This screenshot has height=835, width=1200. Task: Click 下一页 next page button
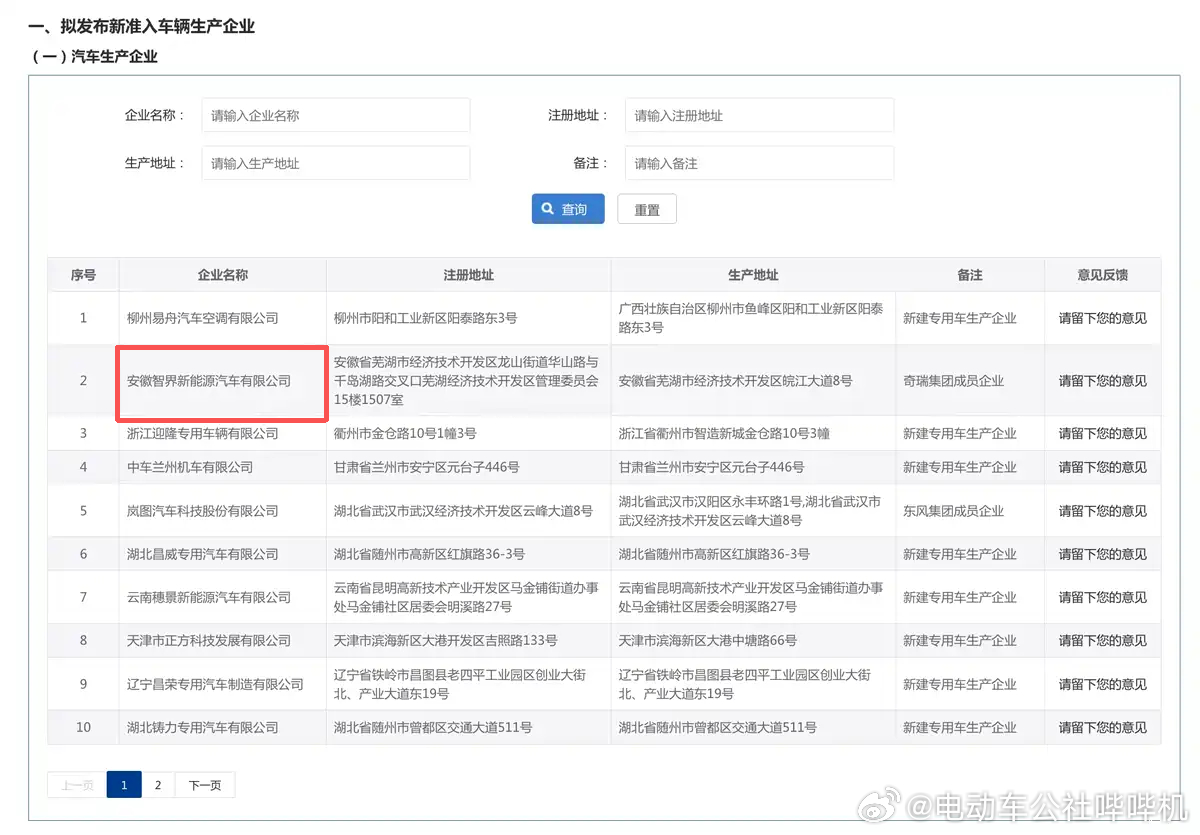205,785
